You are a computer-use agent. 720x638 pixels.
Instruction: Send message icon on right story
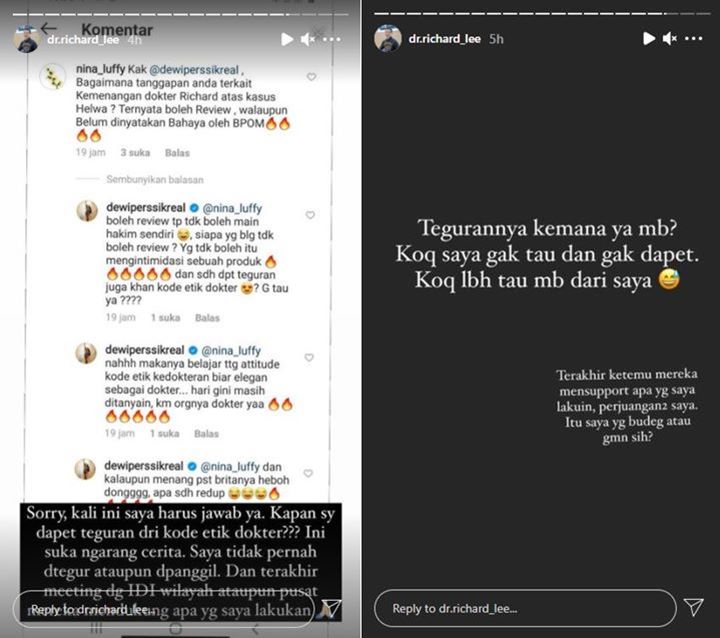693,608
